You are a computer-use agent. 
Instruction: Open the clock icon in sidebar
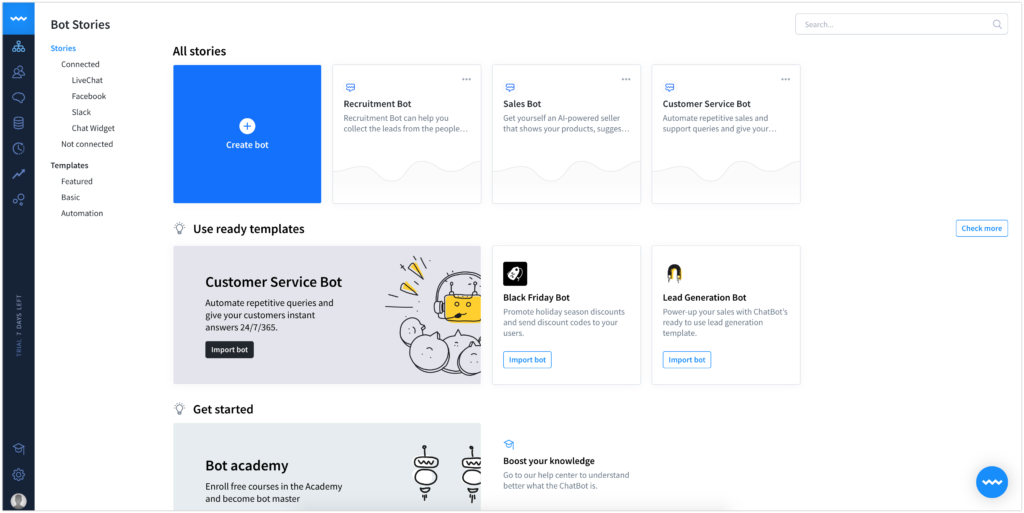click(x=18, y=149)
